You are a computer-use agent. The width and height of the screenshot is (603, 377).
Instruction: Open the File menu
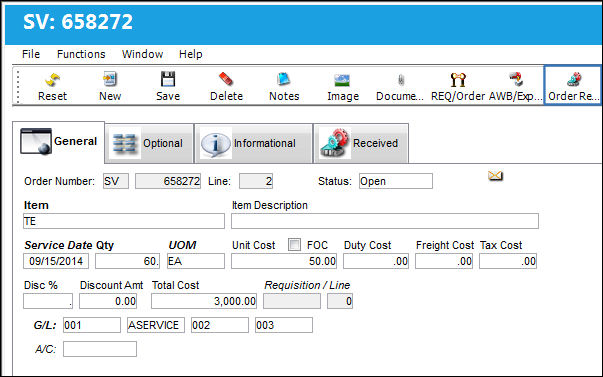[31, 54]
